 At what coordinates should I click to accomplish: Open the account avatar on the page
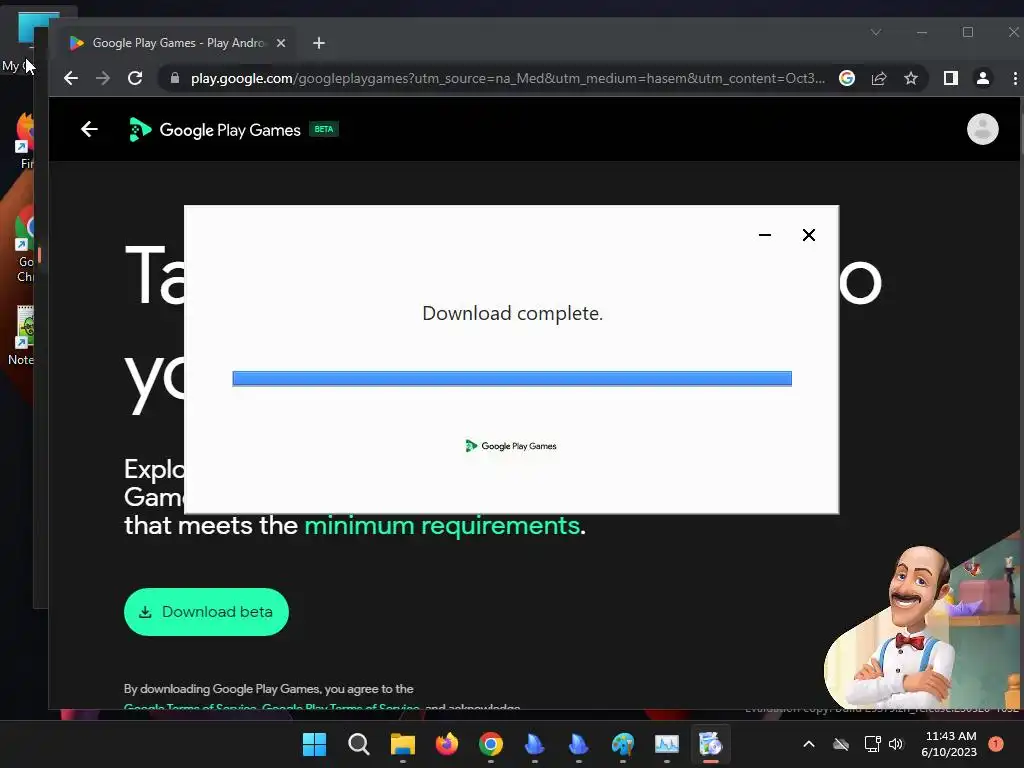(x=982, y=129)
